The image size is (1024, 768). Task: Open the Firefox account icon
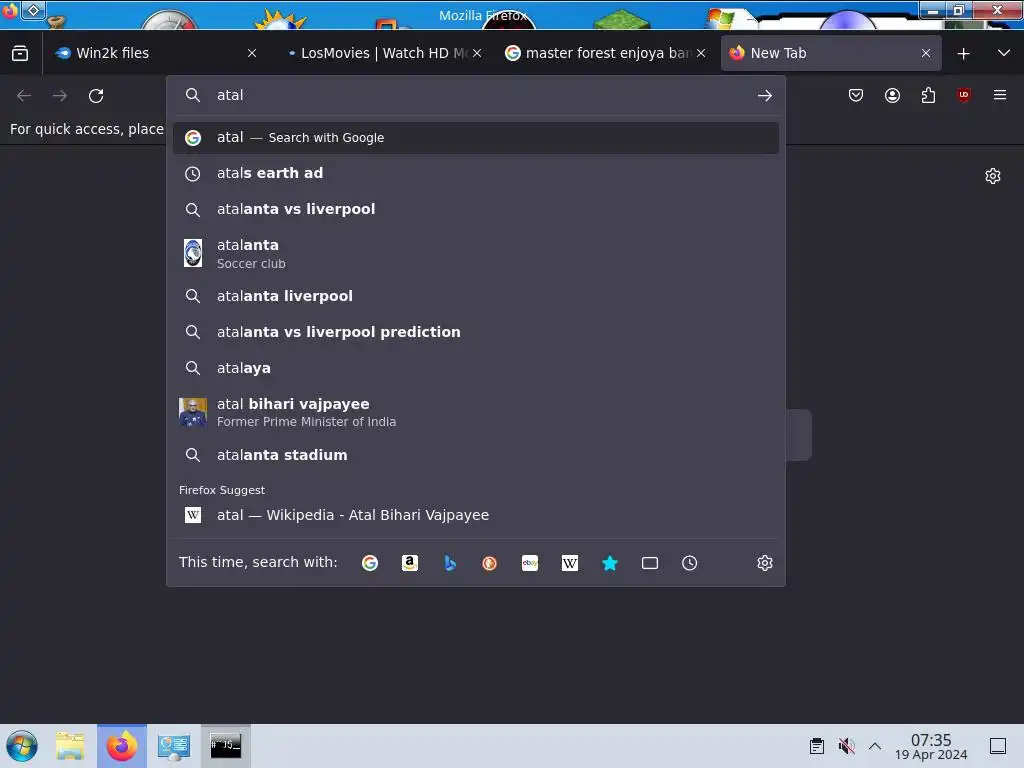pos(892,95)
